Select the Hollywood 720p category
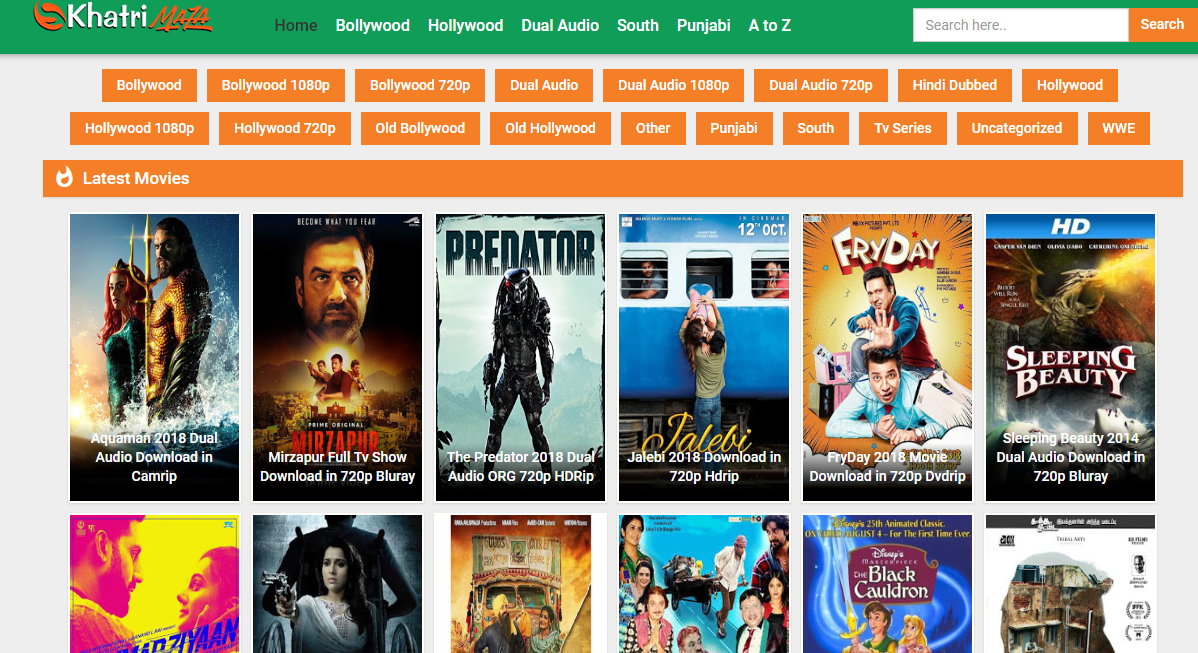 pyautogui.click(x=284, y=128)
